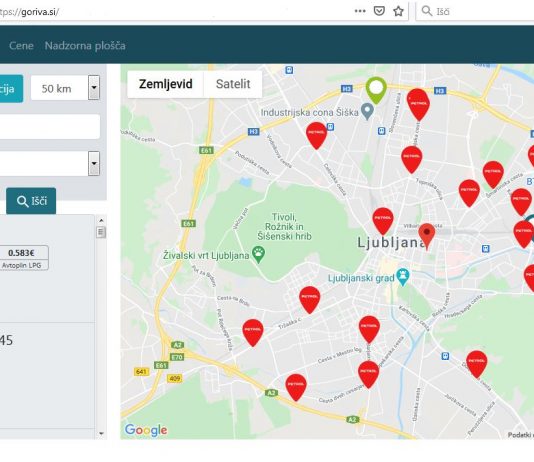
Task: Open the browser page actions ellipsis
Action: click(x=360, y=11)
